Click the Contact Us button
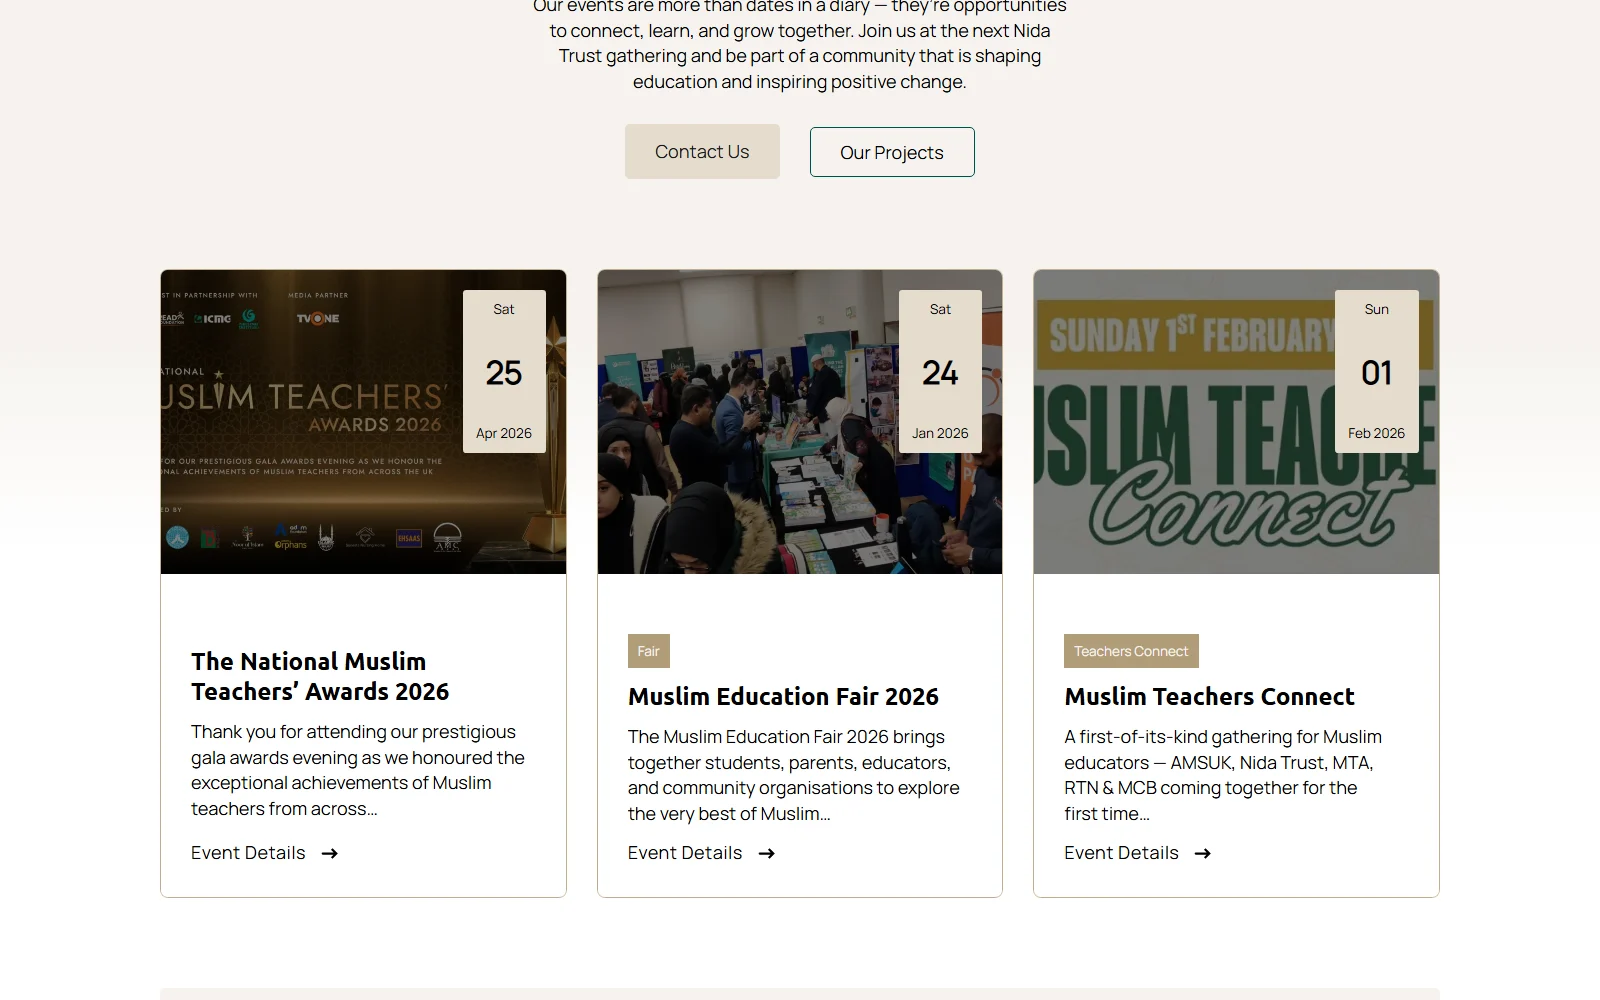This screenshot has width=1600, height=1000. click(702, 152)
